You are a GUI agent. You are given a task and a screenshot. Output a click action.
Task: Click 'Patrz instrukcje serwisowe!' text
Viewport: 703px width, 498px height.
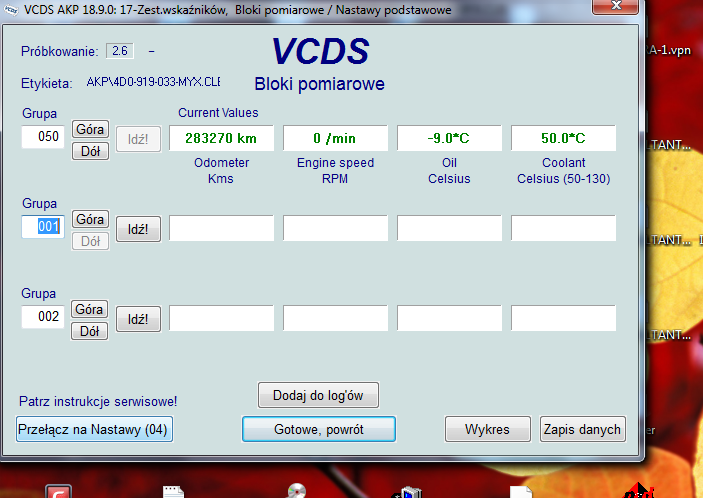click(x=98, y=401)
